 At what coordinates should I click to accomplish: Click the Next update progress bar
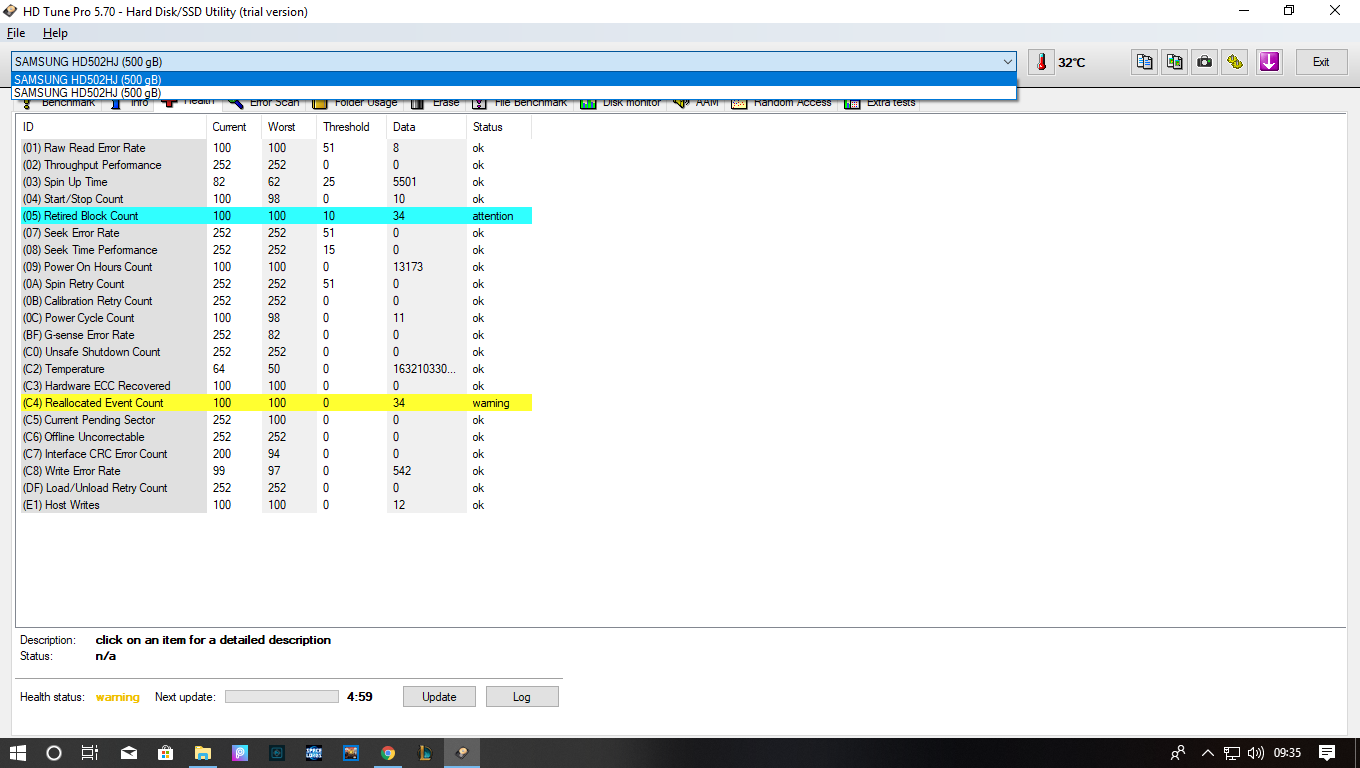282,697
